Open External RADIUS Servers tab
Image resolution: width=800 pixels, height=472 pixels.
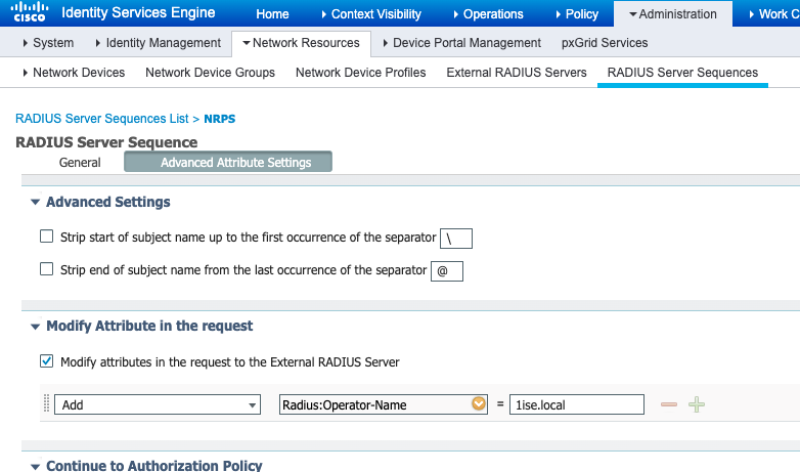tap(516, 72)
